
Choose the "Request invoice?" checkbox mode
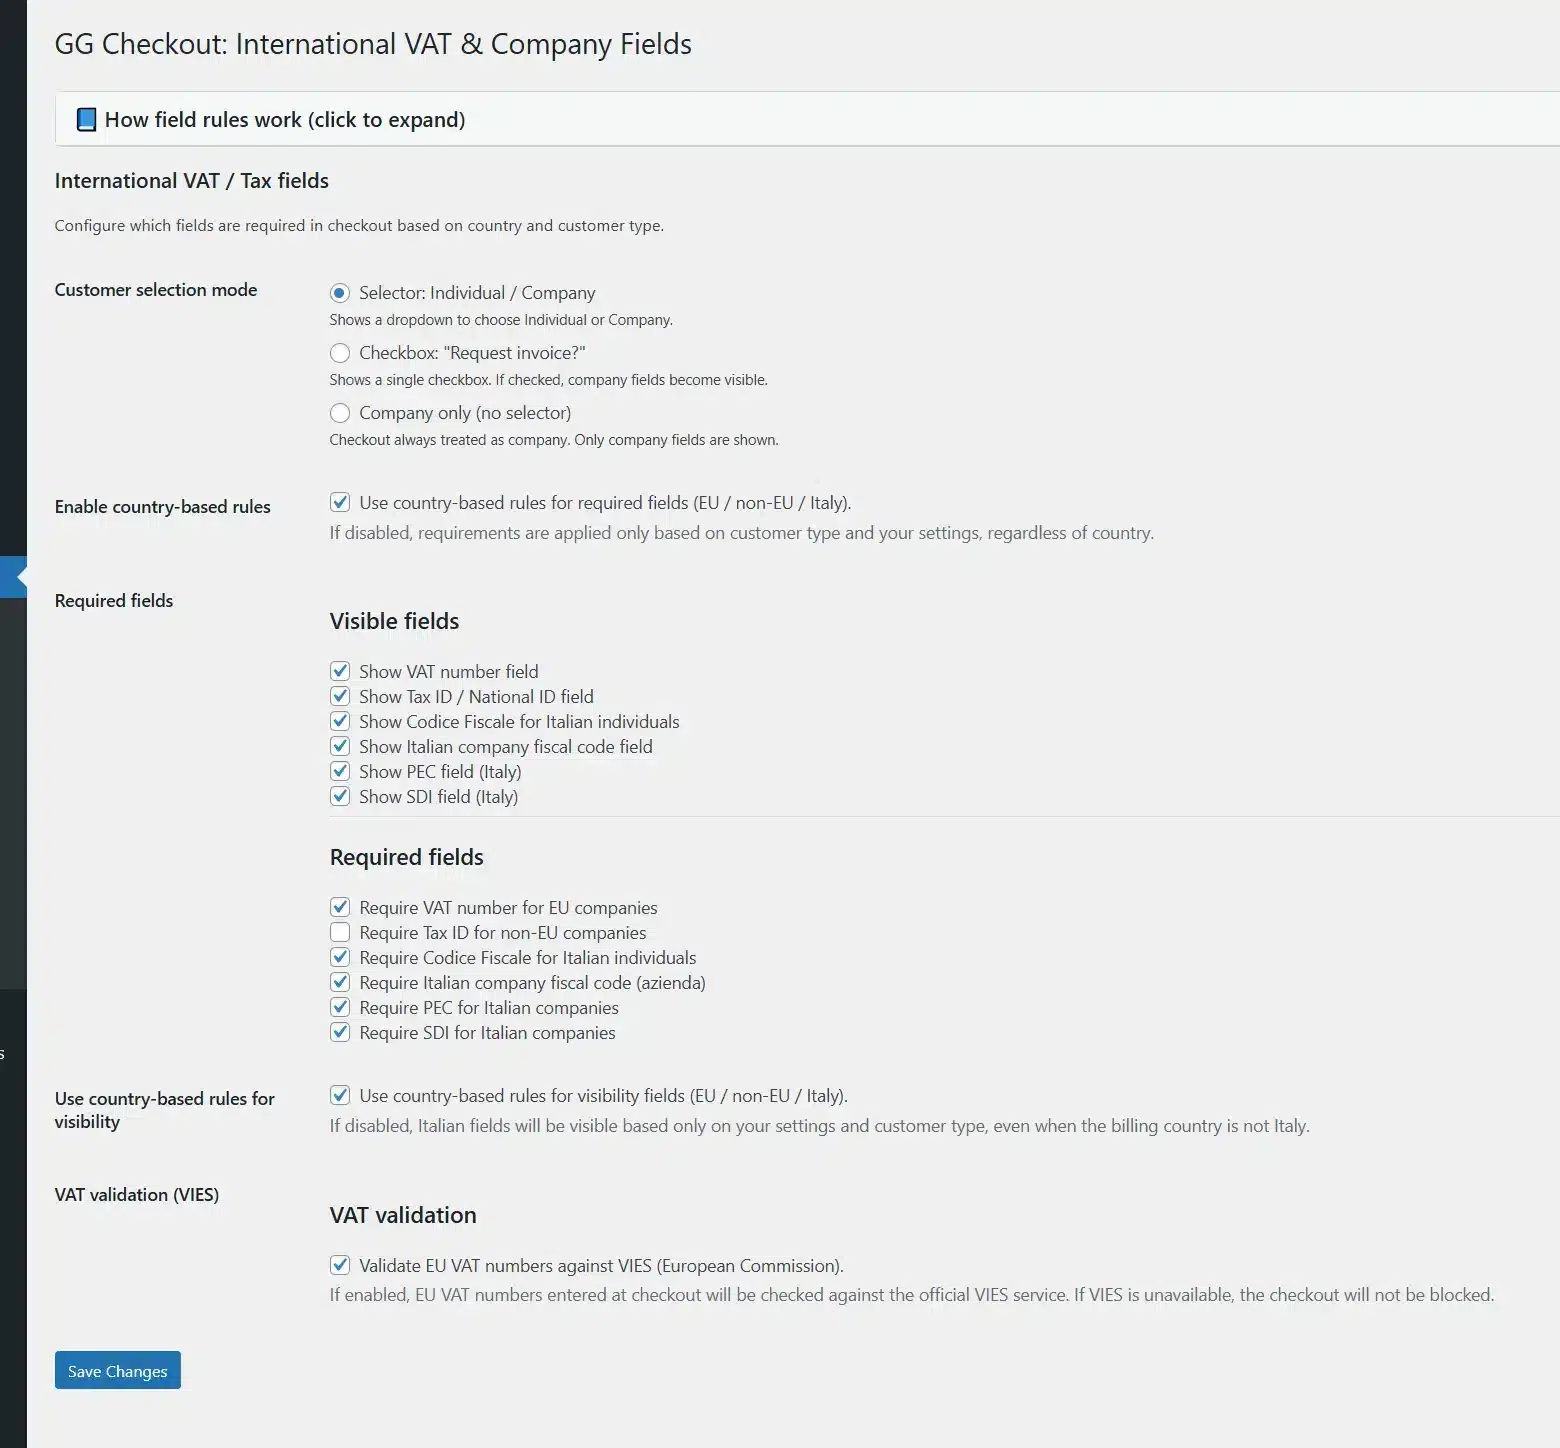(340, 353)
